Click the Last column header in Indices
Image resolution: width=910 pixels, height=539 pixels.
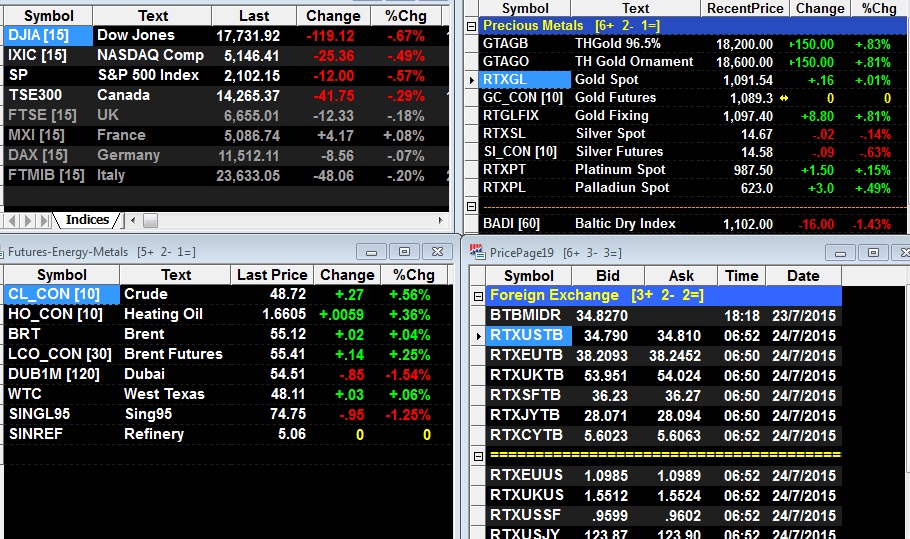click(x=254, y=16)
